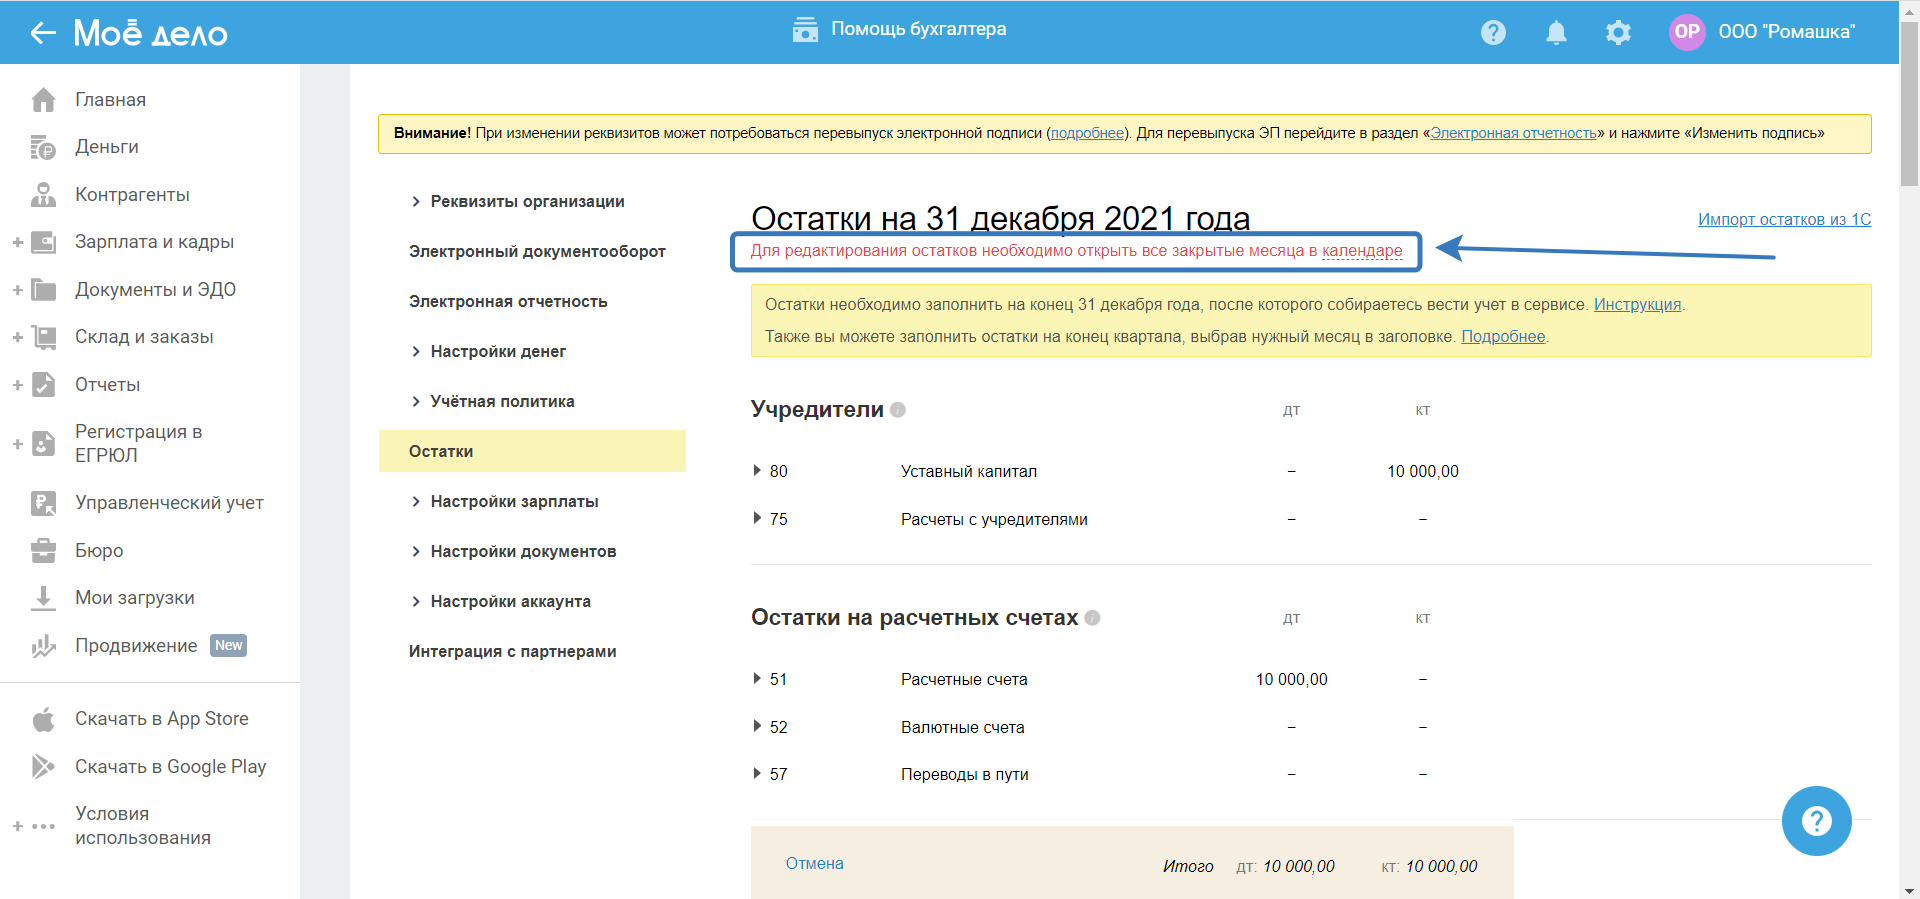Open the floating help chat button

pyautogui.click(x=1816, y=821)
